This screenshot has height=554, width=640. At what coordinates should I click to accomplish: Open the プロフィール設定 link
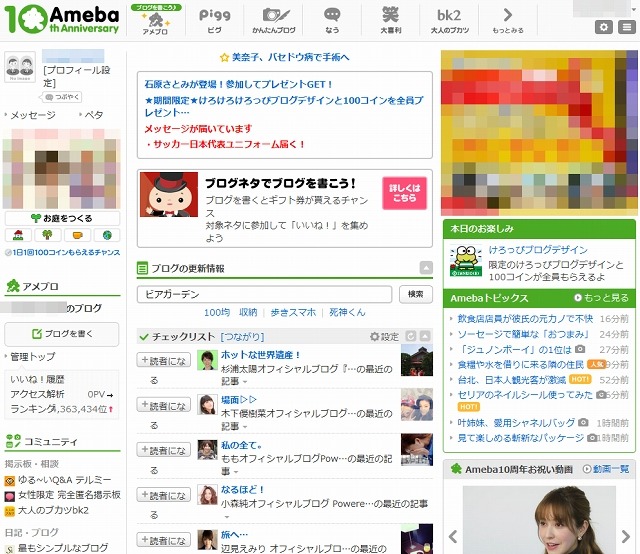[x=77, y=76]
